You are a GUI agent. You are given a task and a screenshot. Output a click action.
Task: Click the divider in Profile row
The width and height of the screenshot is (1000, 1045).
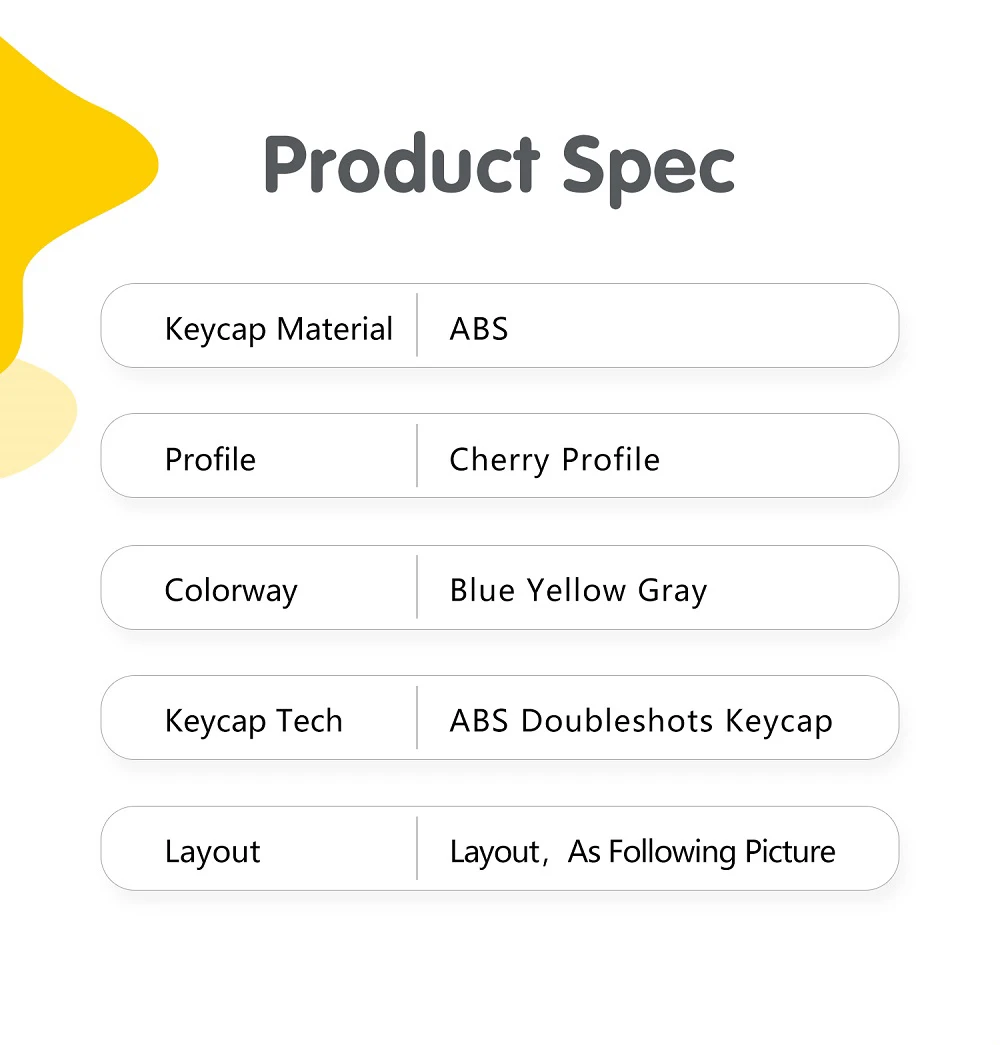417,456
